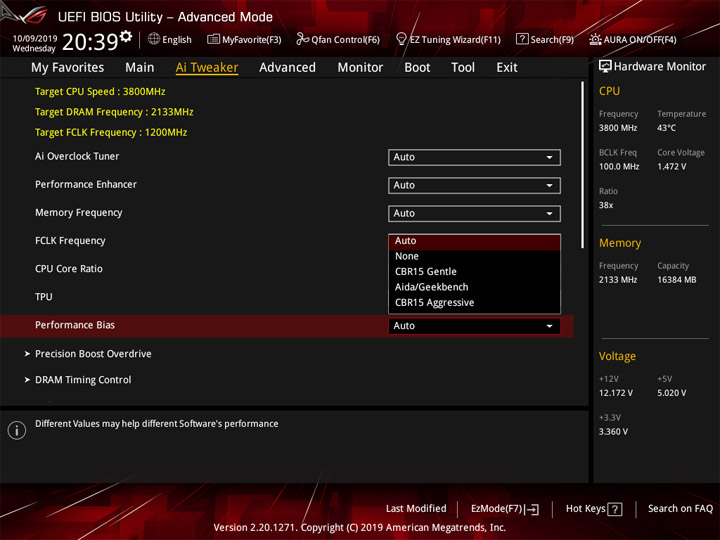Select Auto in the open dropdown list
This screenshot has height=540, width=720.
[474, 241]
